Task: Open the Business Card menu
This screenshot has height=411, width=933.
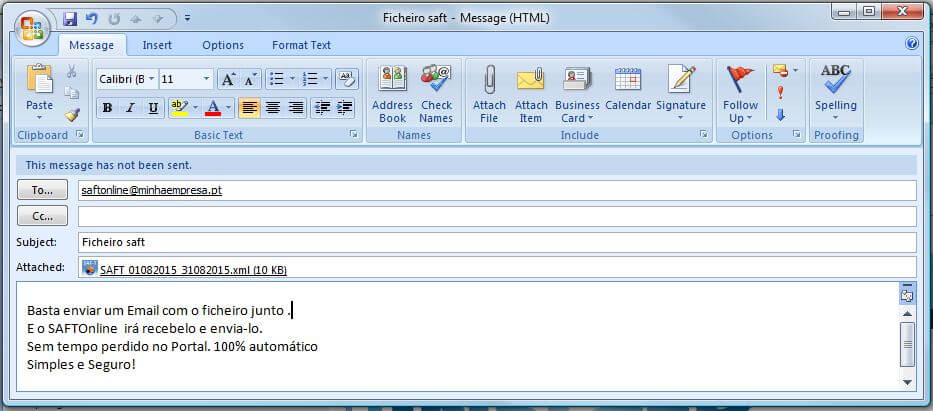Action: [x=577, y=93]
